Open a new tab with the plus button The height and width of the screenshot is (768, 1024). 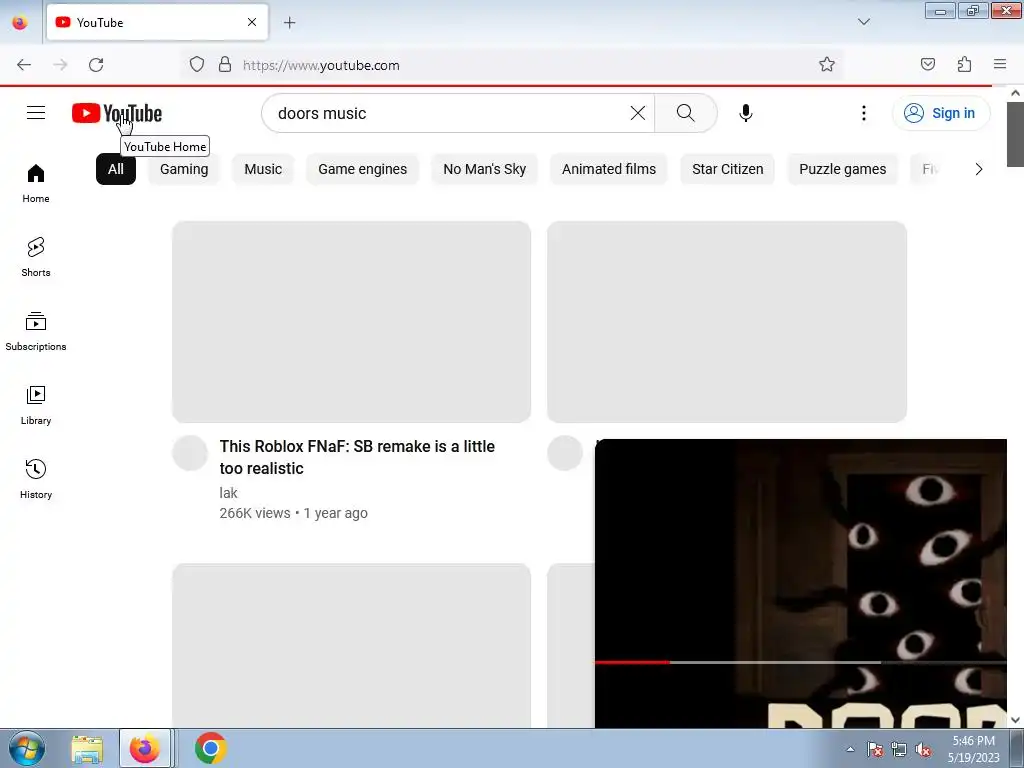289,23
